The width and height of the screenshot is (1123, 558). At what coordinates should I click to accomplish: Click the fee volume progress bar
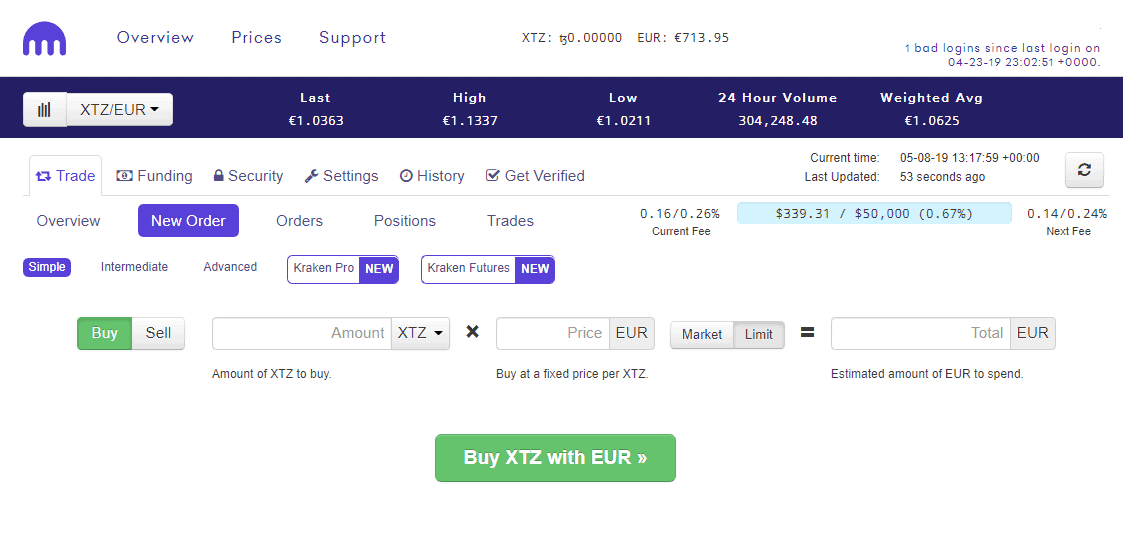pyautogui.click(x=874, y=213)
